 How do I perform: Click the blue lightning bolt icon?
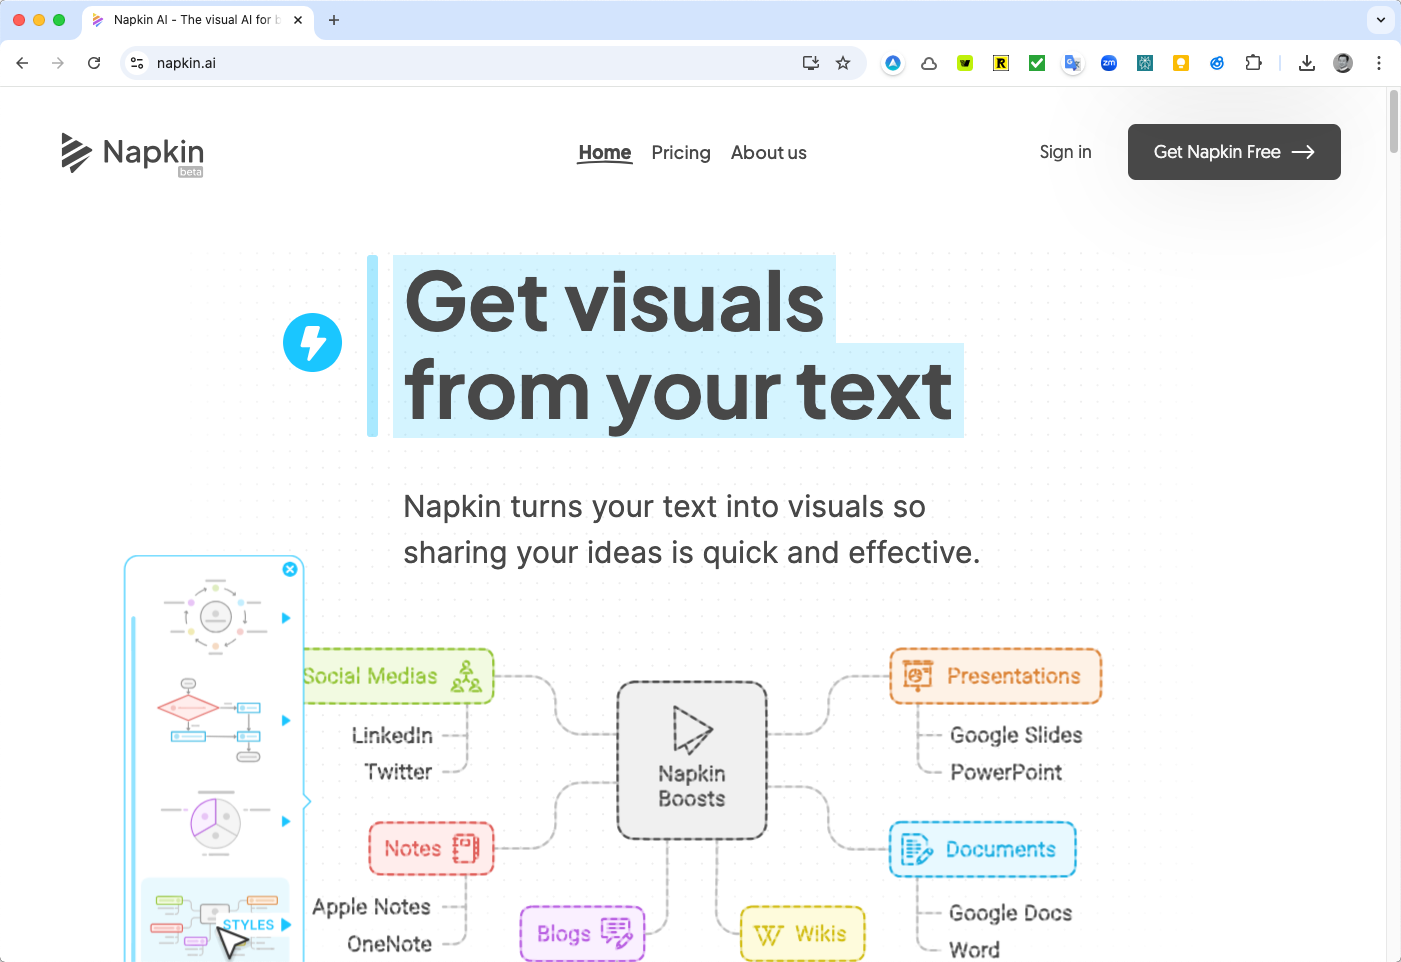pyautogui.click(x=312, y=343)
